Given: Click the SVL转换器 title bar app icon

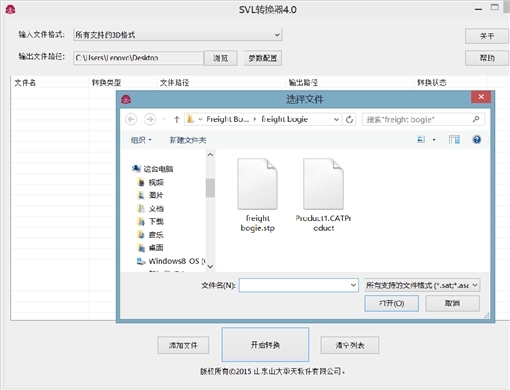Looking at the screenshot, I should pyautogui.click(x=10, y=9).
